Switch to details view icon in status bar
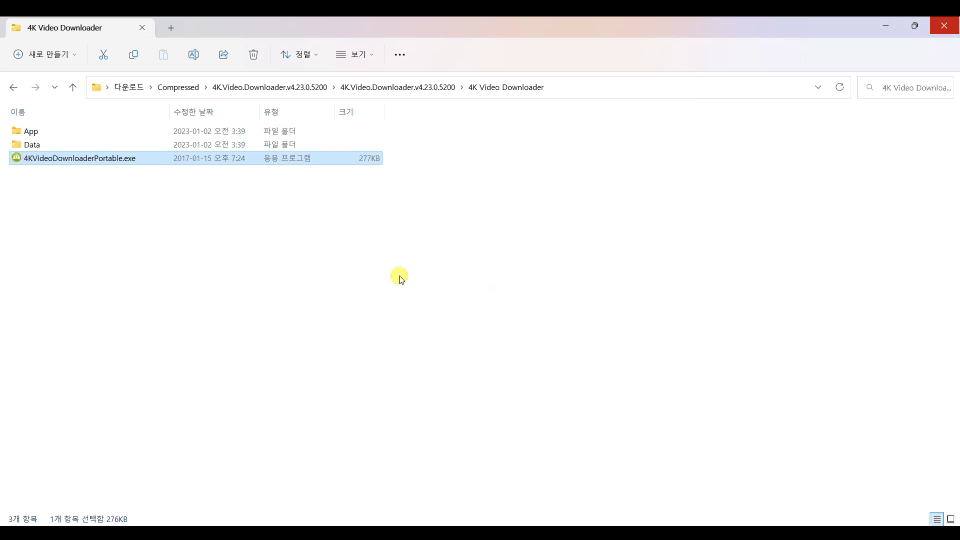 (x=937, y=519)
